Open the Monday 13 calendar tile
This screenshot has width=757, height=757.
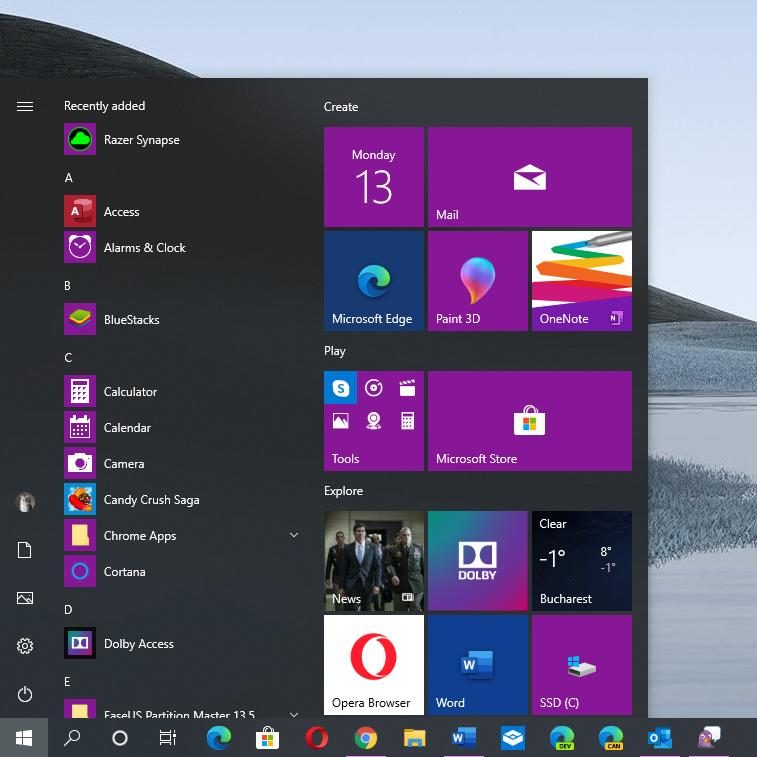[x=374, y=177]
